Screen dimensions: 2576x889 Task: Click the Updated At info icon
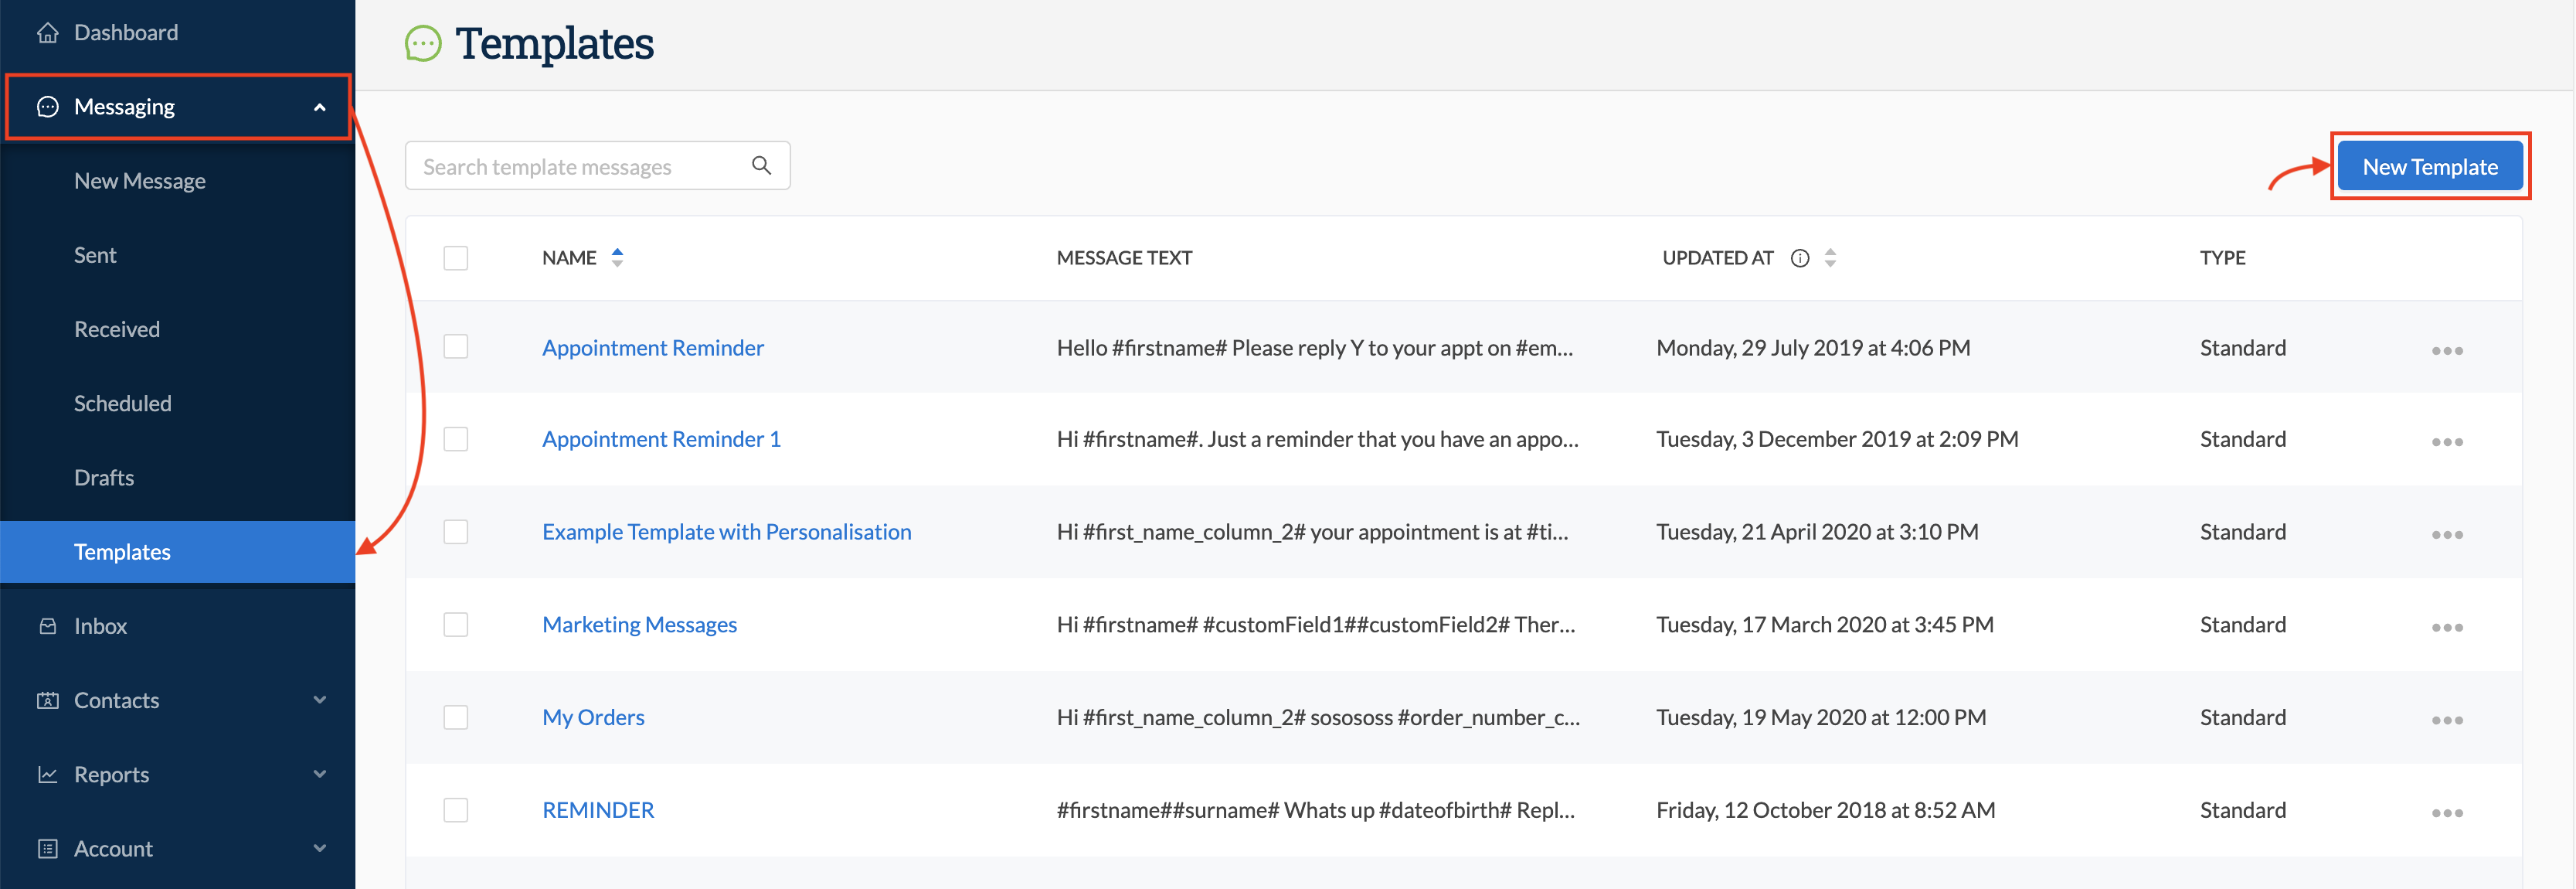tap(1799, 258)
